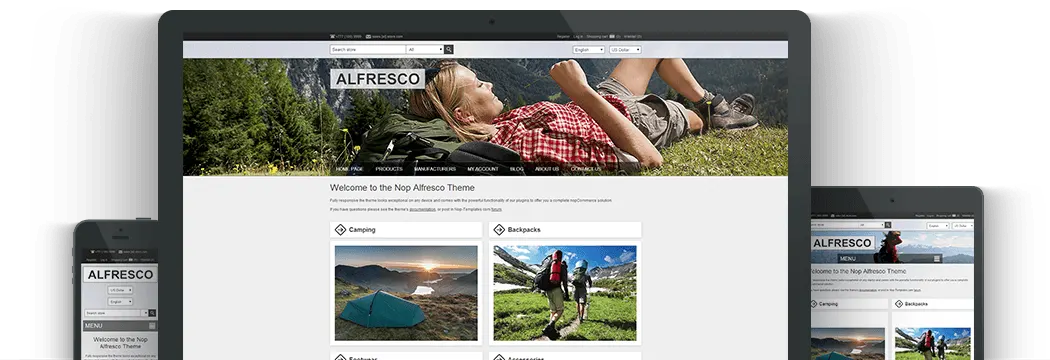Tap the search magnifier icon on the tablet
1050x360 pixels.
coord(888,225)
